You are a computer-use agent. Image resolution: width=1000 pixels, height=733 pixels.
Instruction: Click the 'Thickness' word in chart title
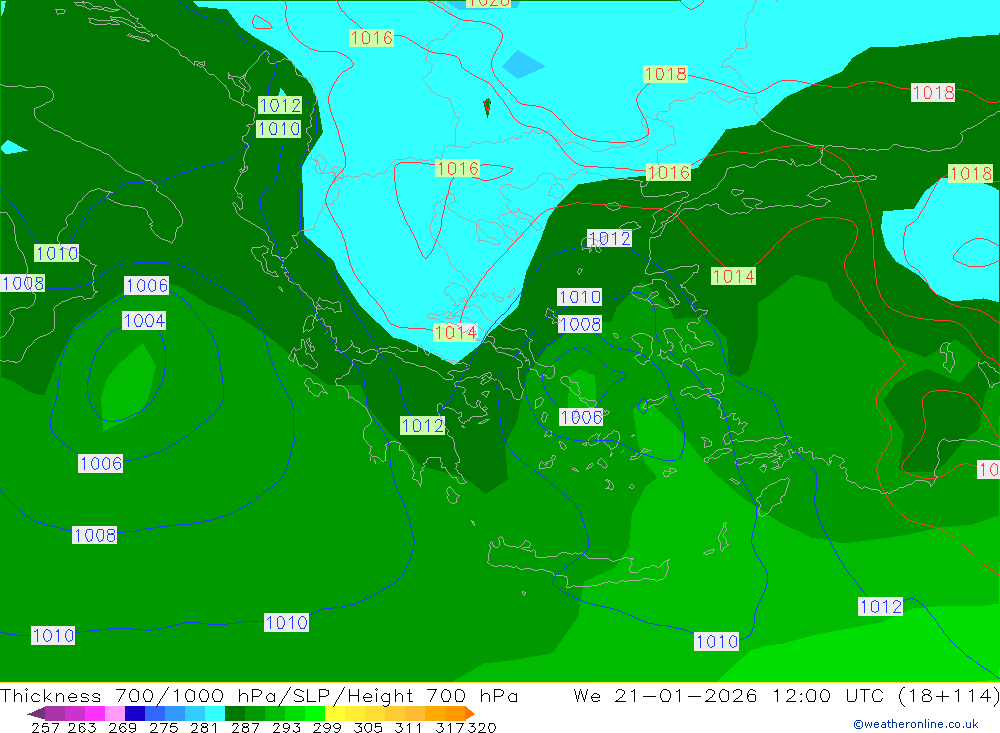(51, 695)
